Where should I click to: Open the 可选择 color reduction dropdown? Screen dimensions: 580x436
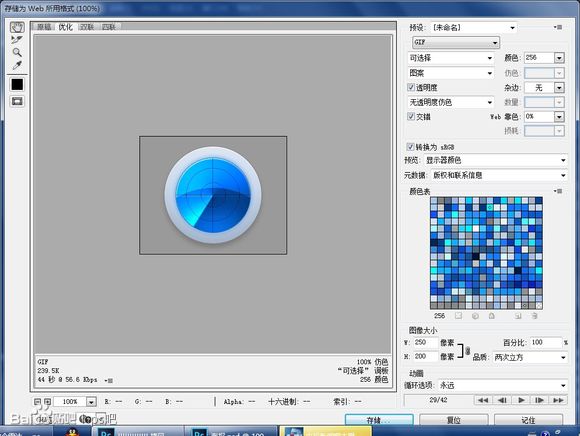(451, 58)
